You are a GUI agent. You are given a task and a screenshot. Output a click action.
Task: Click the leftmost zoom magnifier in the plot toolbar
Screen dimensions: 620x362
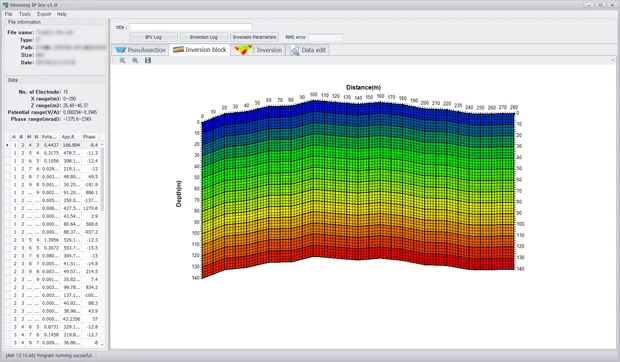(123, 60)
